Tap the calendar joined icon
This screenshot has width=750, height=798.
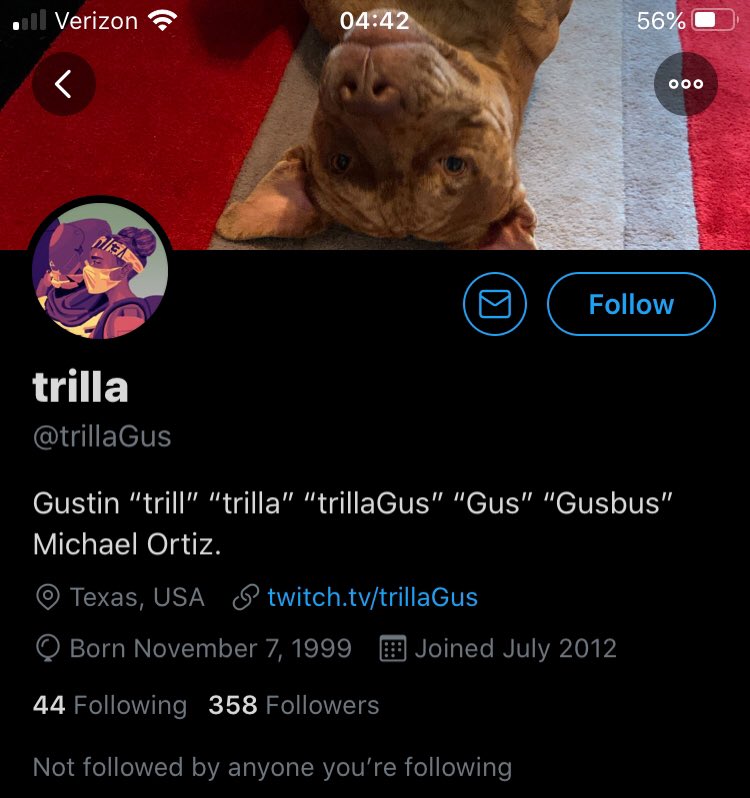(x=393, y=648)
